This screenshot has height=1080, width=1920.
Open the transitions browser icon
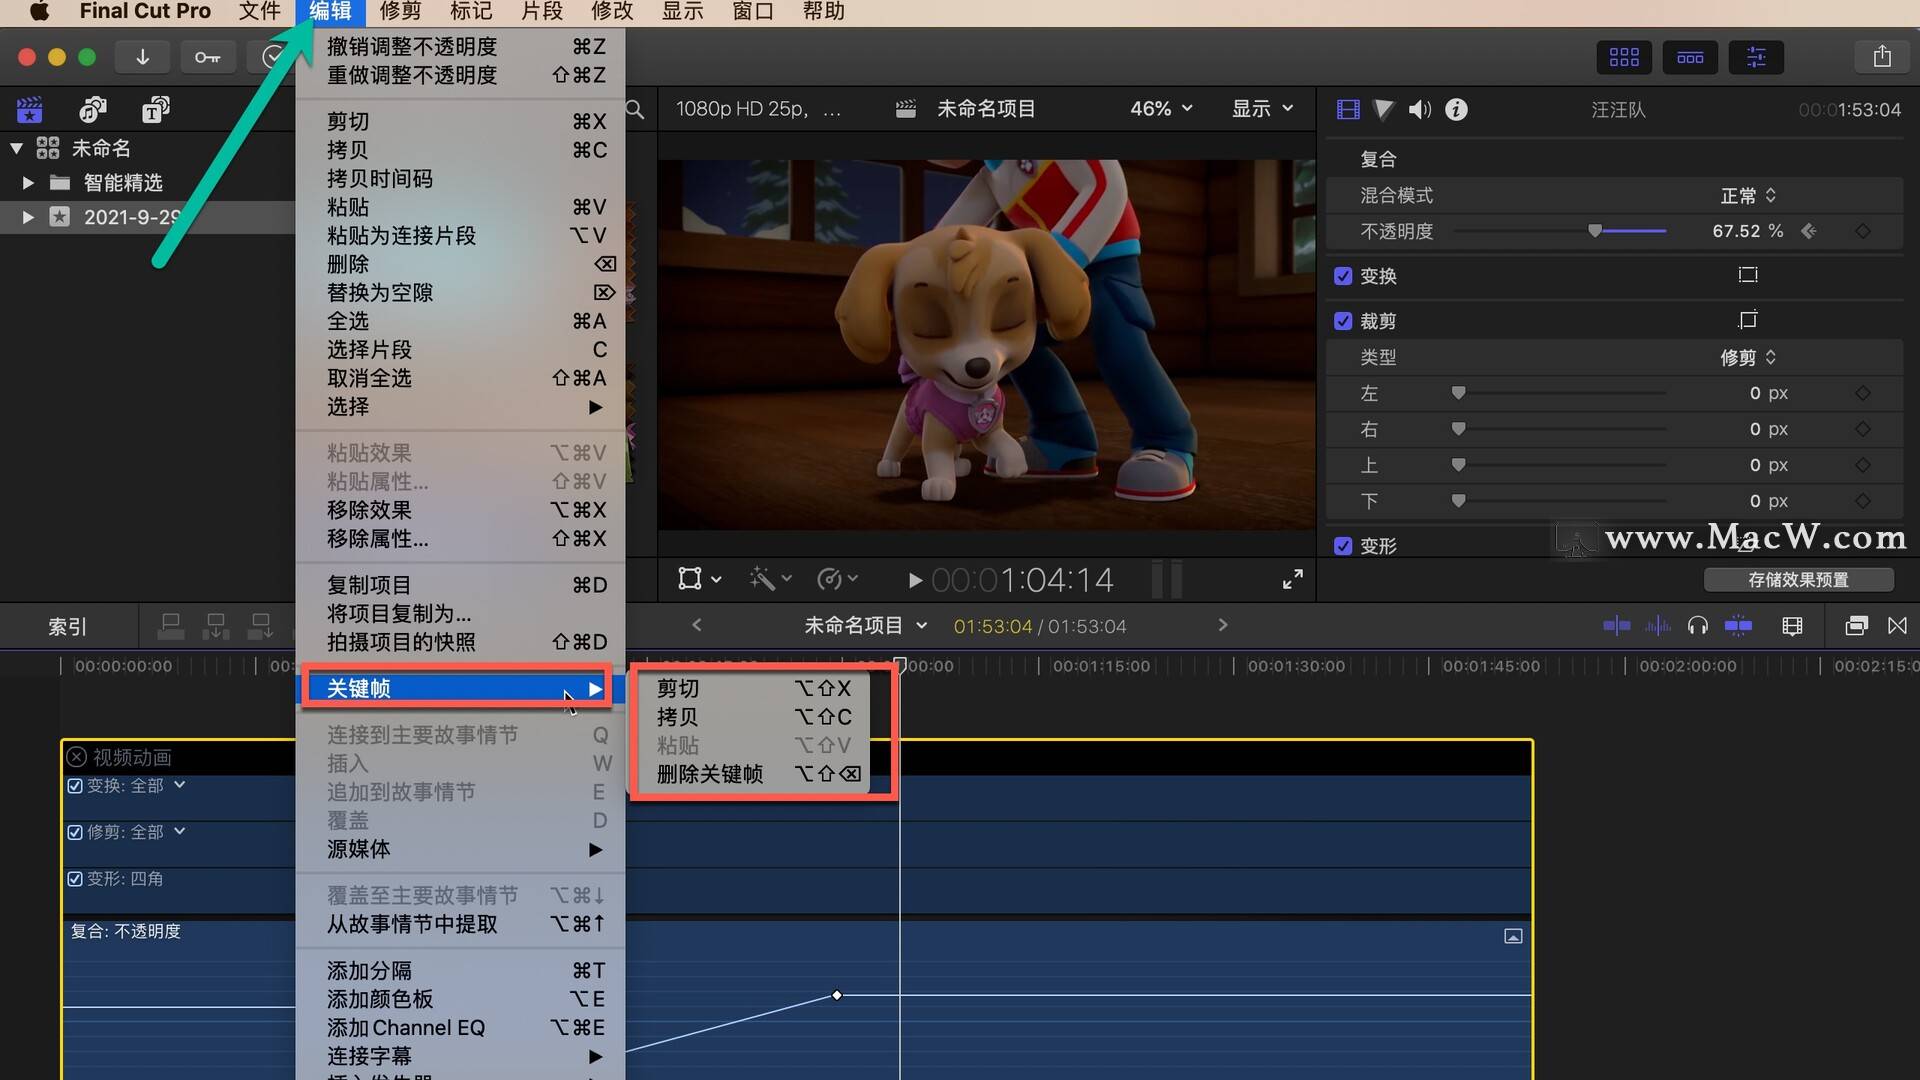tap(1897, 626)
